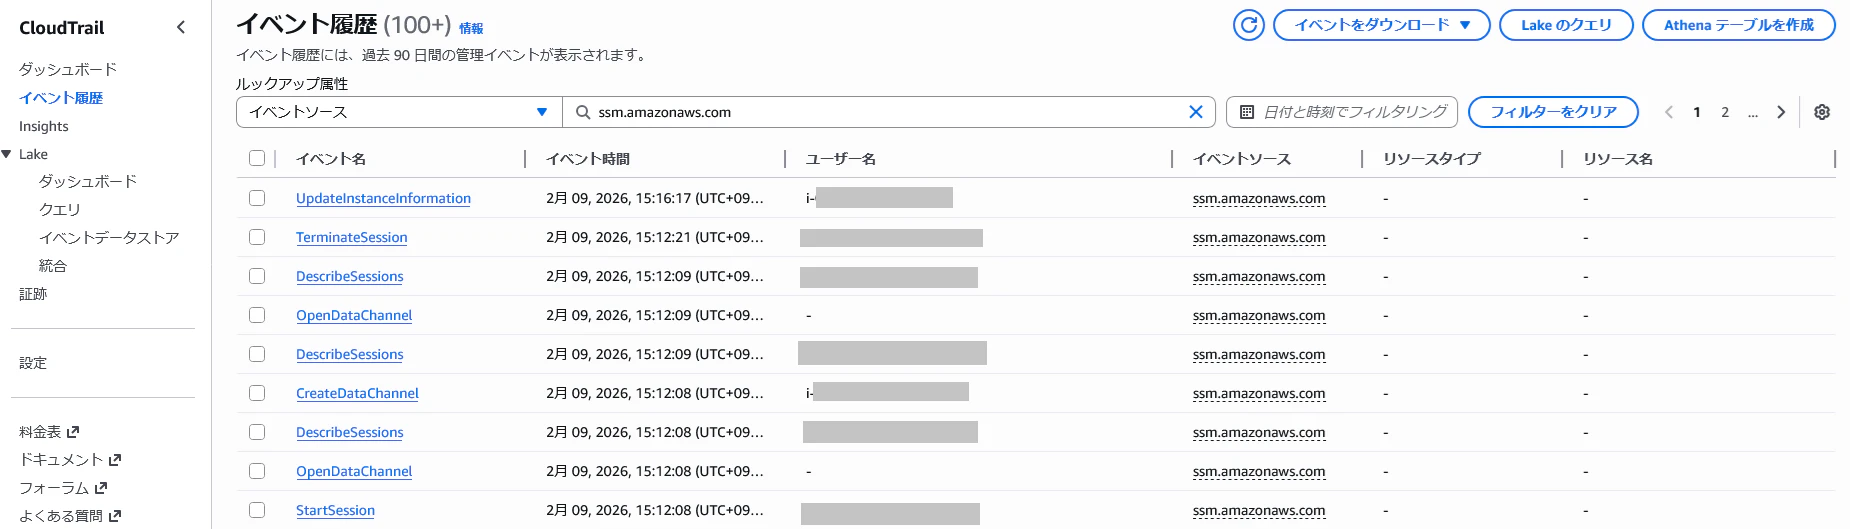This screenshot has width=1850, height=529.
Task: Check the TerminateSession row checkbox
Action: (x=257, y=237)
